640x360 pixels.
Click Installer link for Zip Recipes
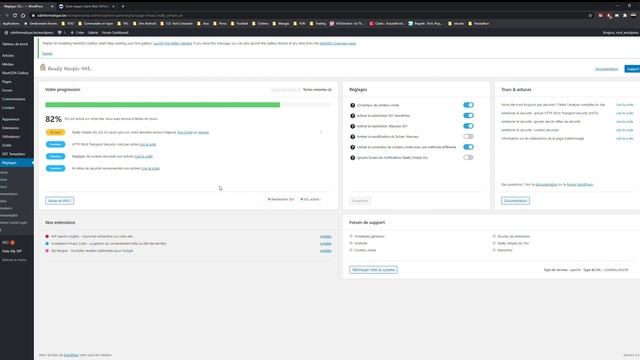[325, 251]
